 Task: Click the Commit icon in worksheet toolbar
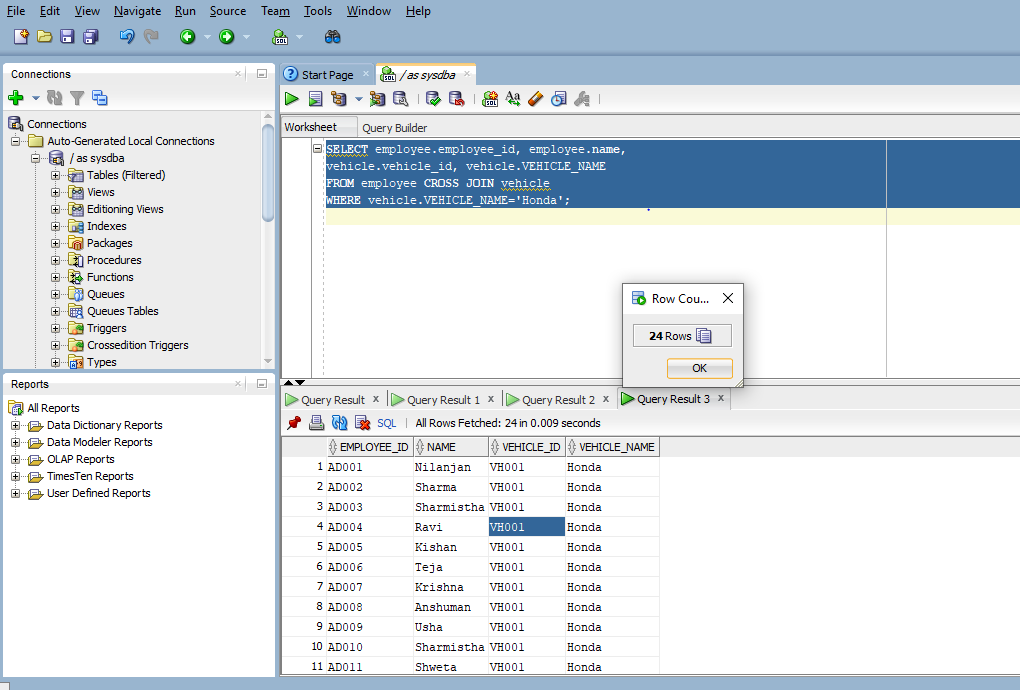(433, 99)
